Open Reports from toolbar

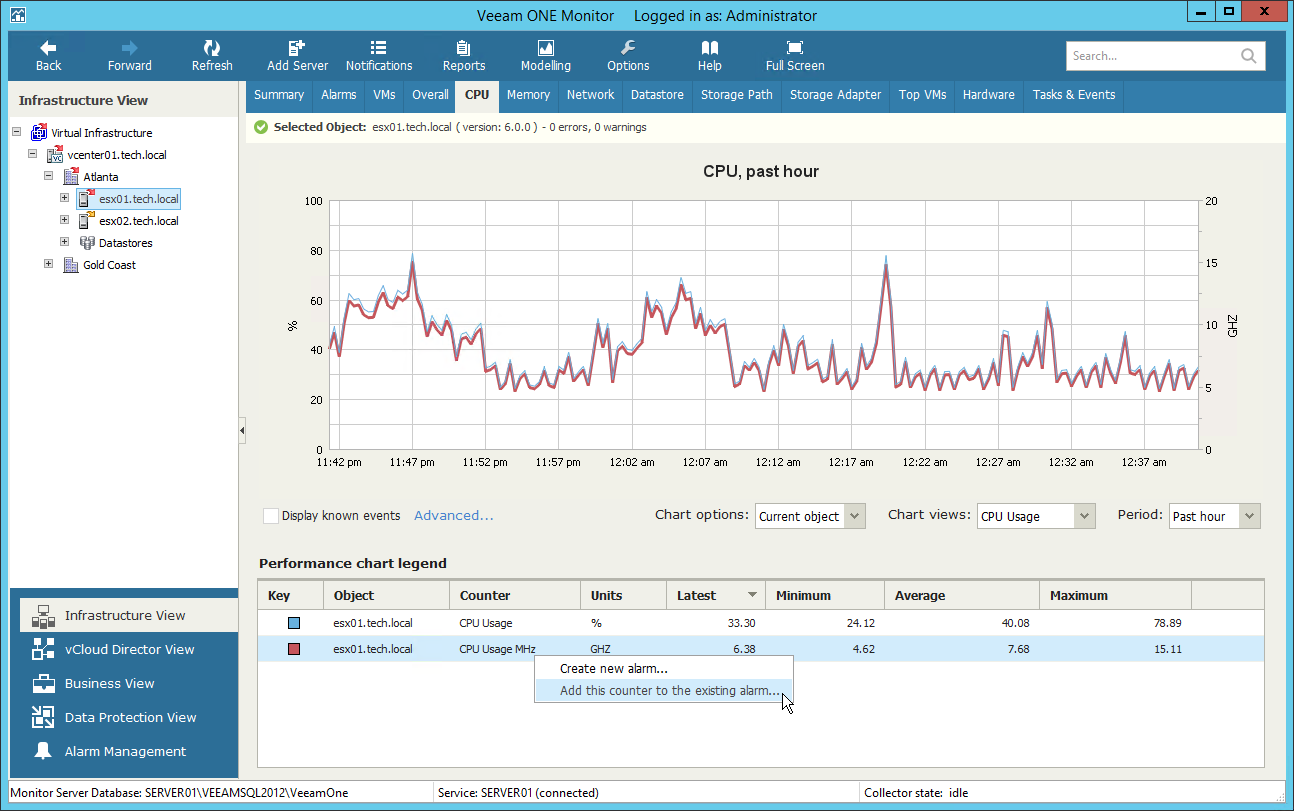click(x=464, y=55)
